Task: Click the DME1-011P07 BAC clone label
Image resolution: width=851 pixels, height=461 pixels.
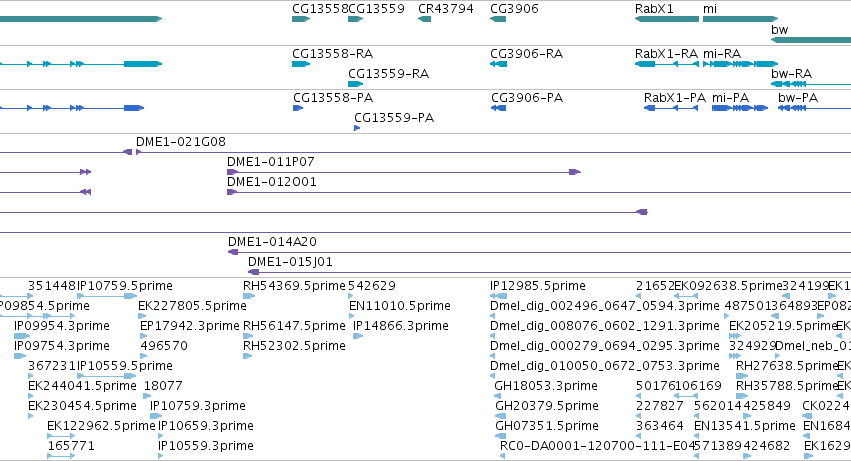Action: [271, 162]
